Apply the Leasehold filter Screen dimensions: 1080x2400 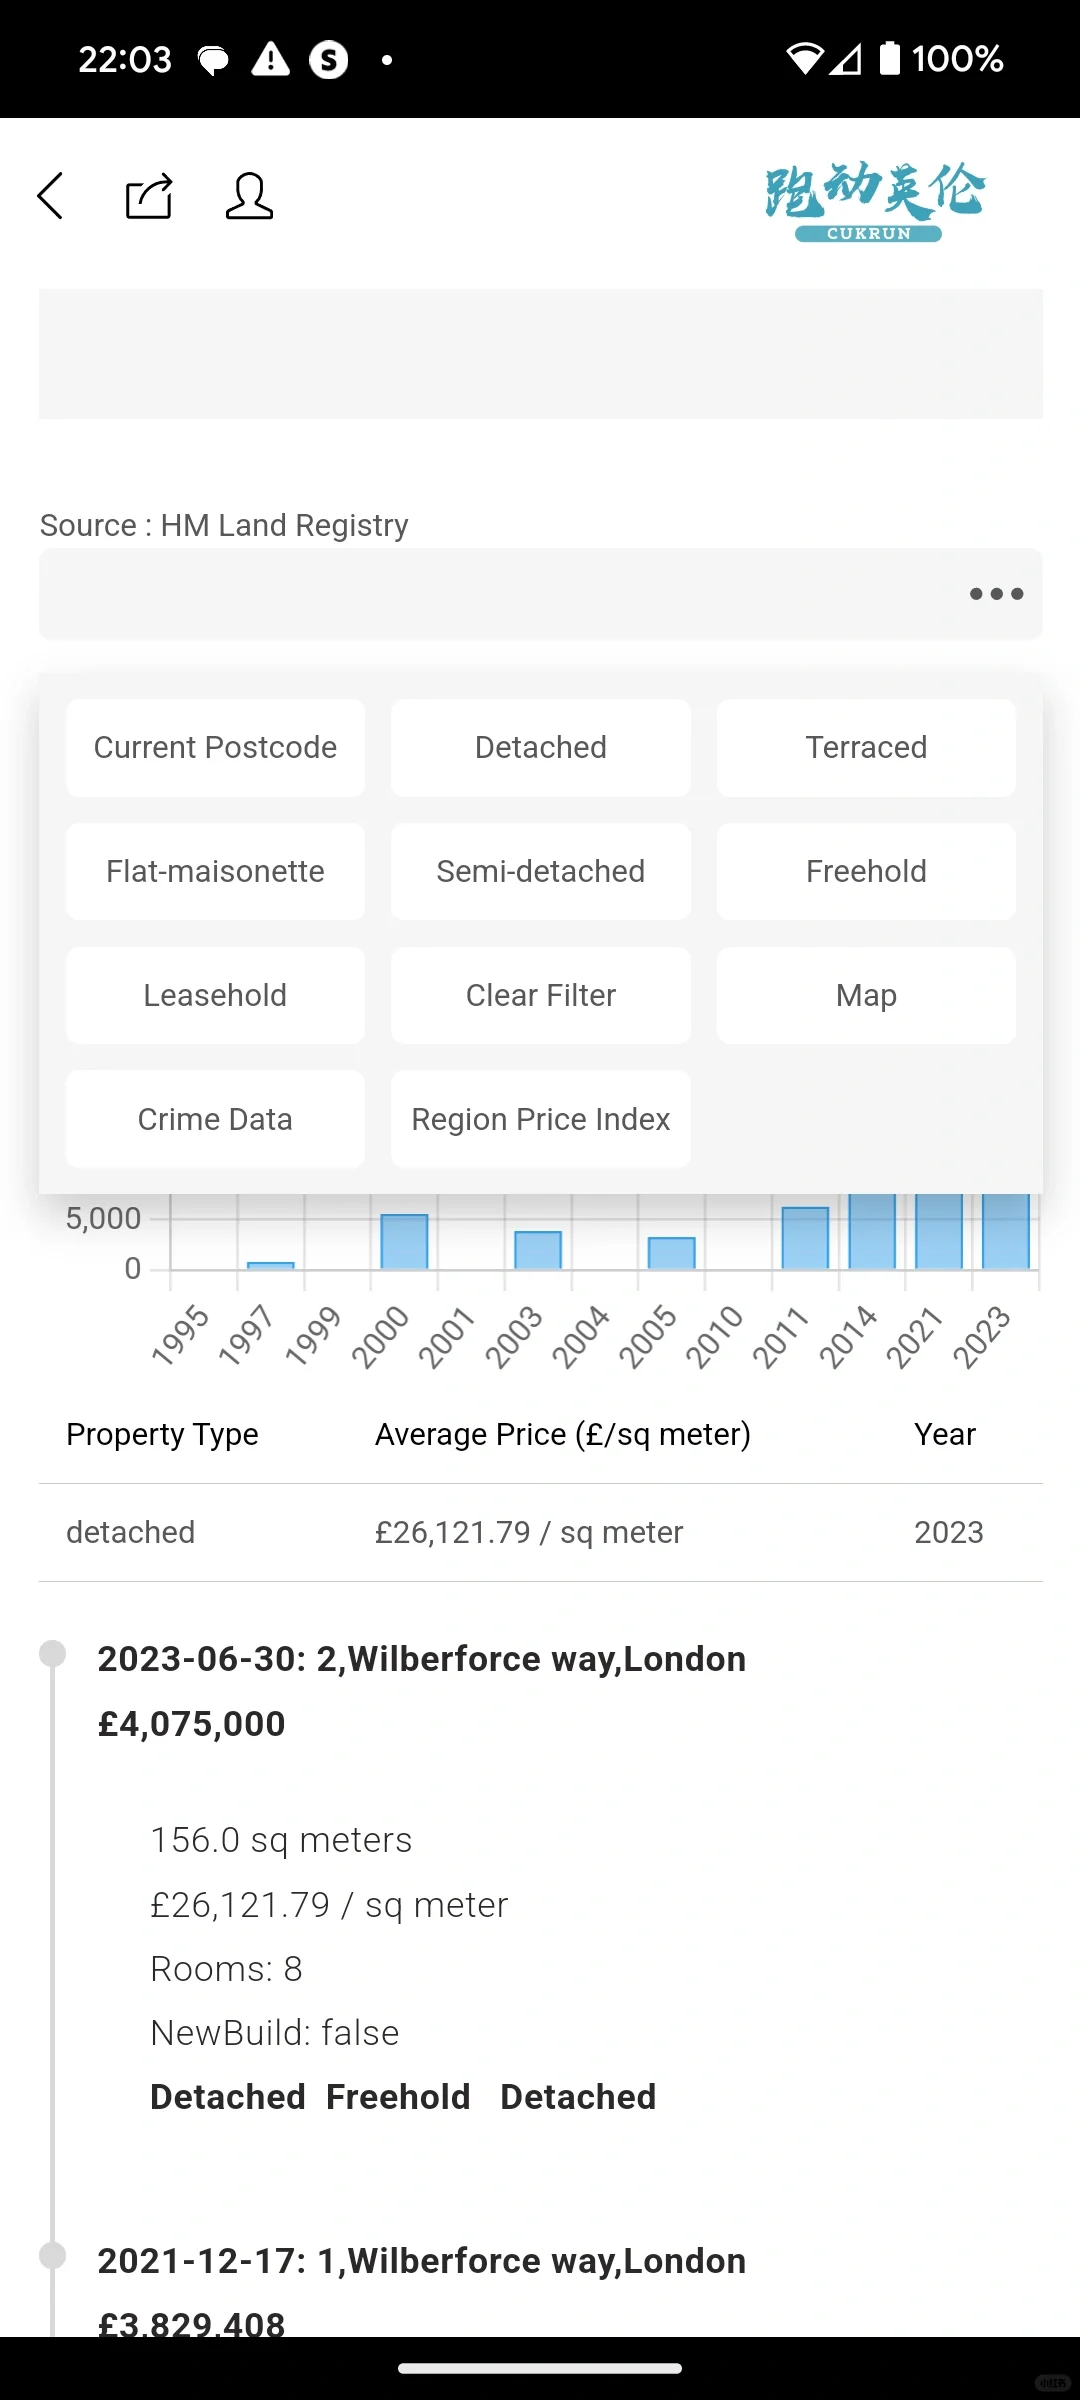(x=215, y=996)
